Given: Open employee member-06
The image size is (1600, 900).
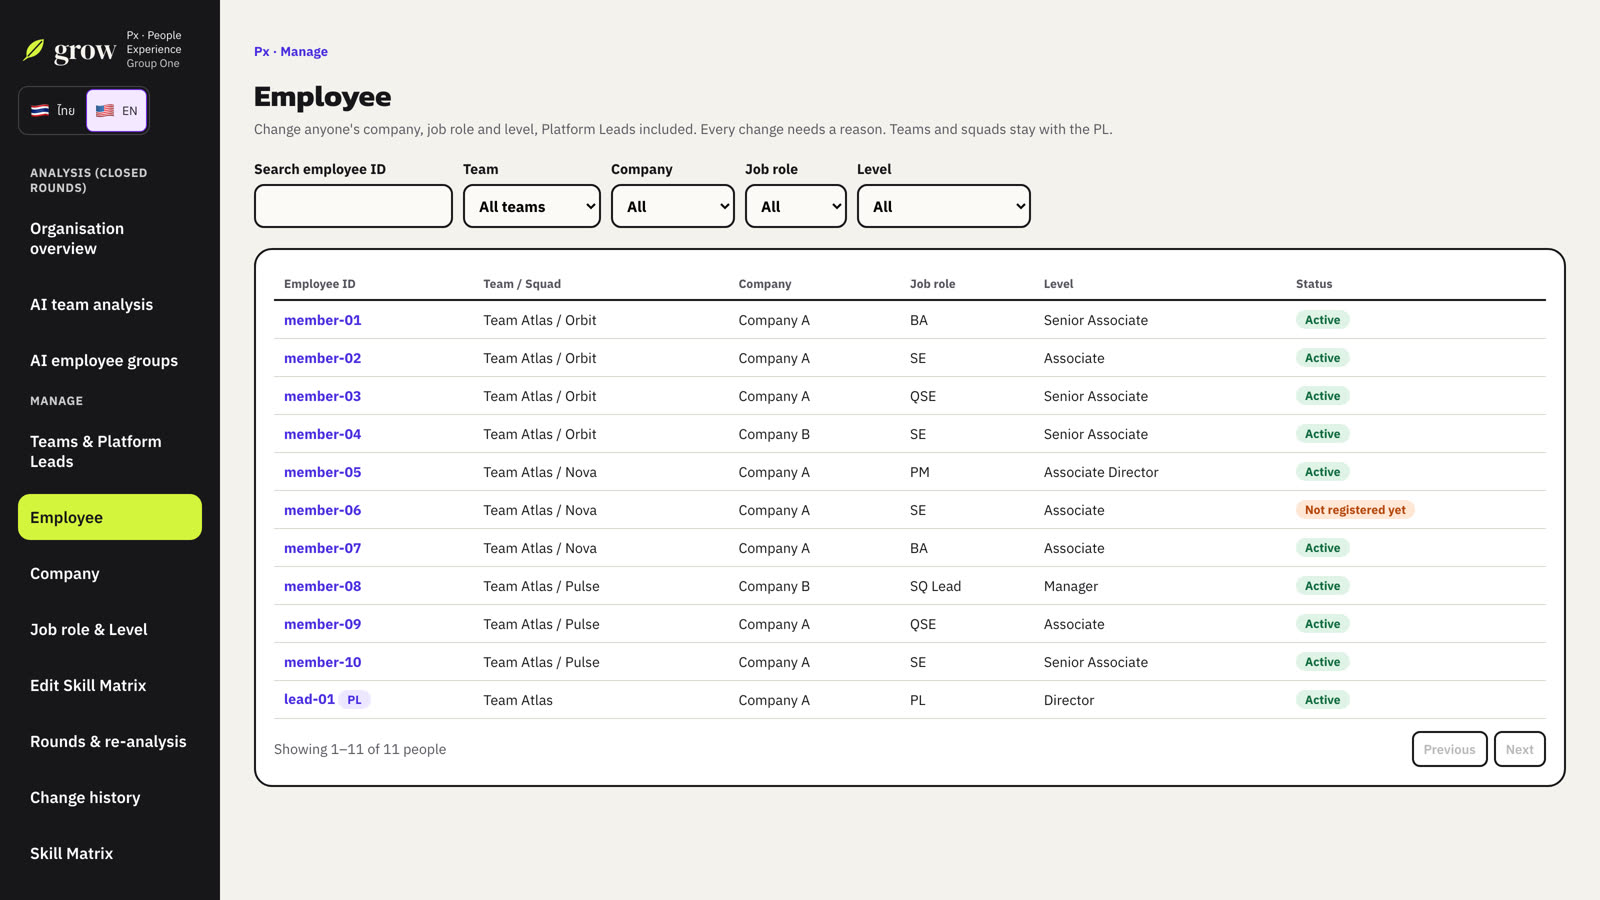Looking at the screenshot, I should 322,510.
